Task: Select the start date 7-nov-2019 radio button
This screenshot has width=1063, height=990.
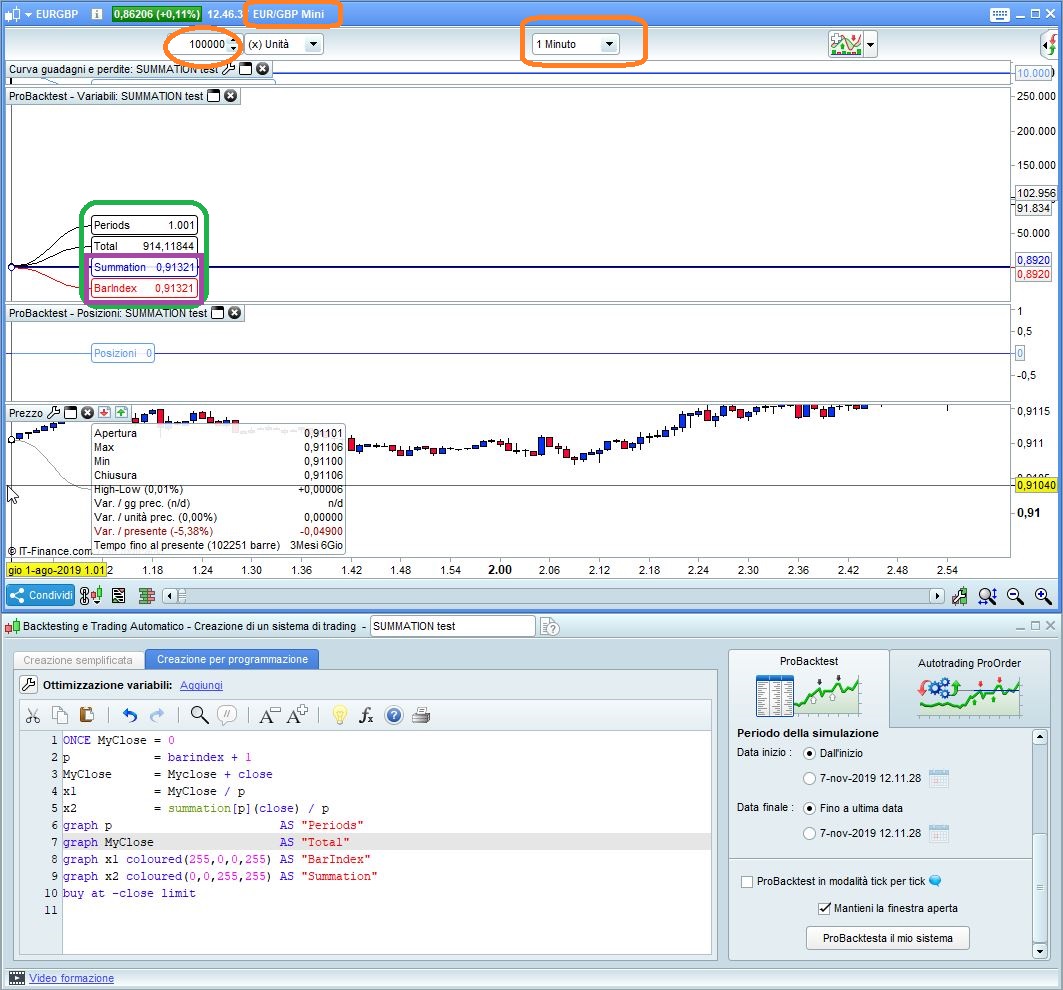Action: click(809, 778)
